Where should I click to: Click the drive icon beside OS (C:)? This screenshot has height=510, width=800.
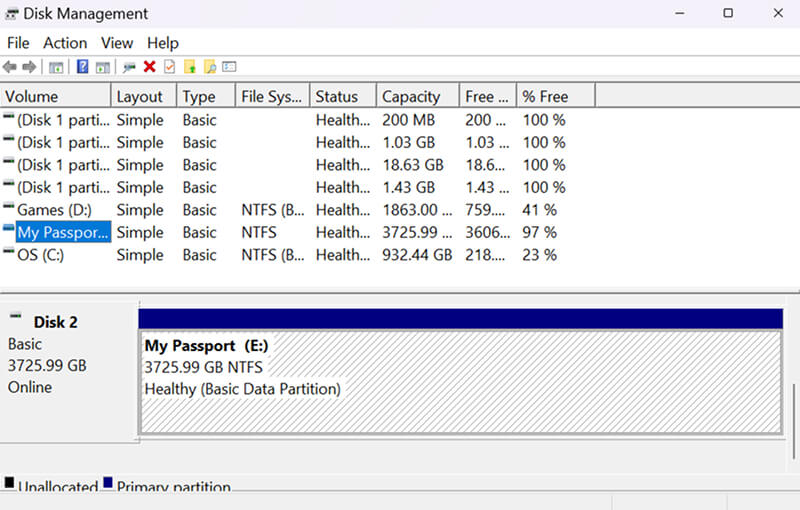[9, 250]
